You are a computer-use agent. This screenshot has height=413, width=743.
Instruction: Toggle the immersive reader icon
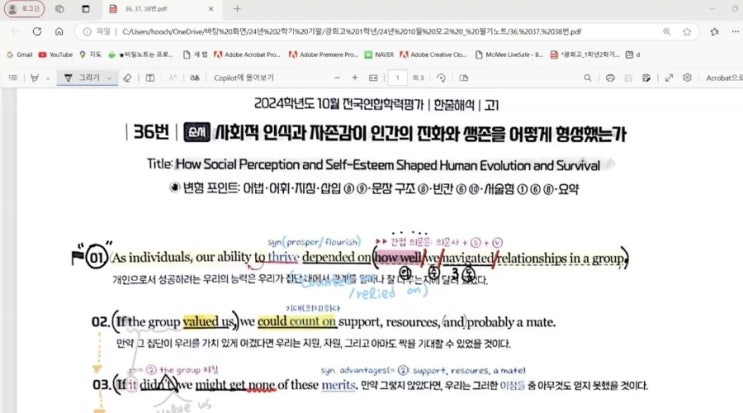click(x=150, y=78)
